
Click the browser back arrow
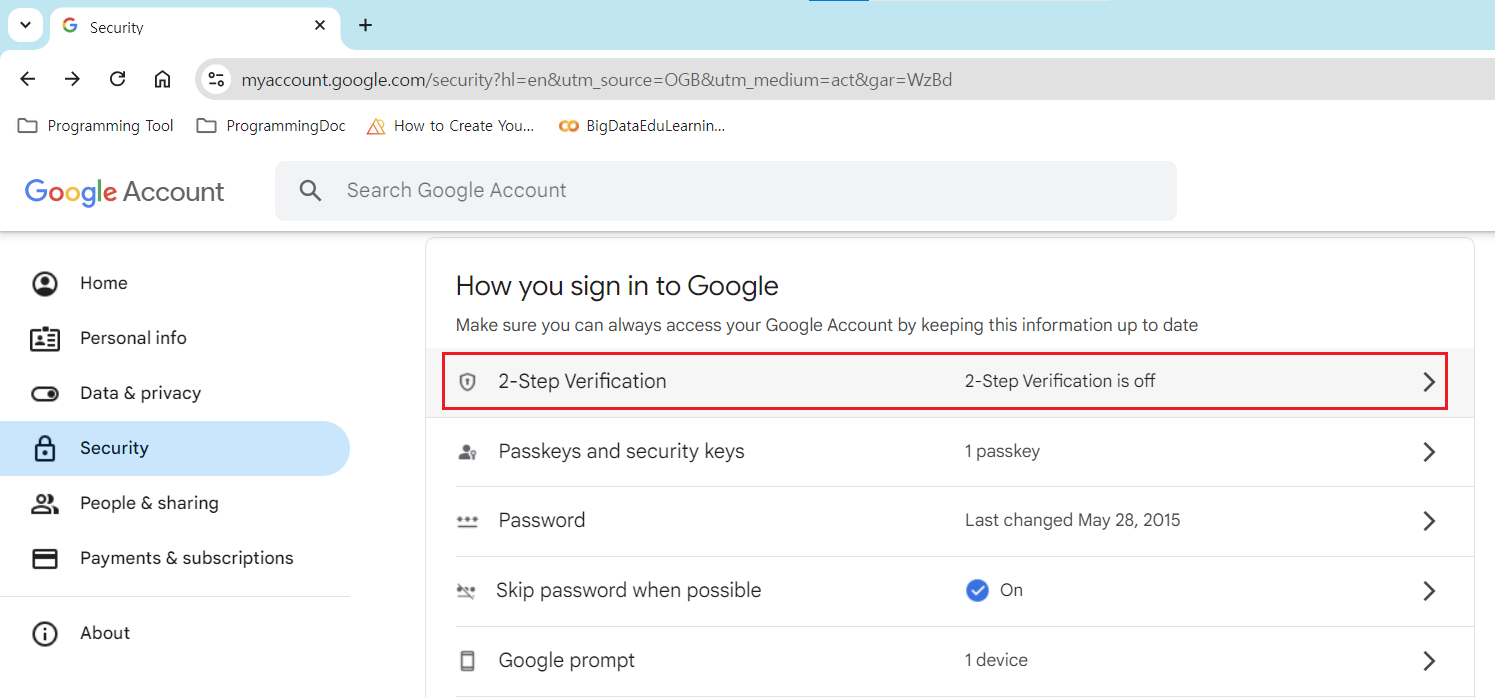coord(28,79)
